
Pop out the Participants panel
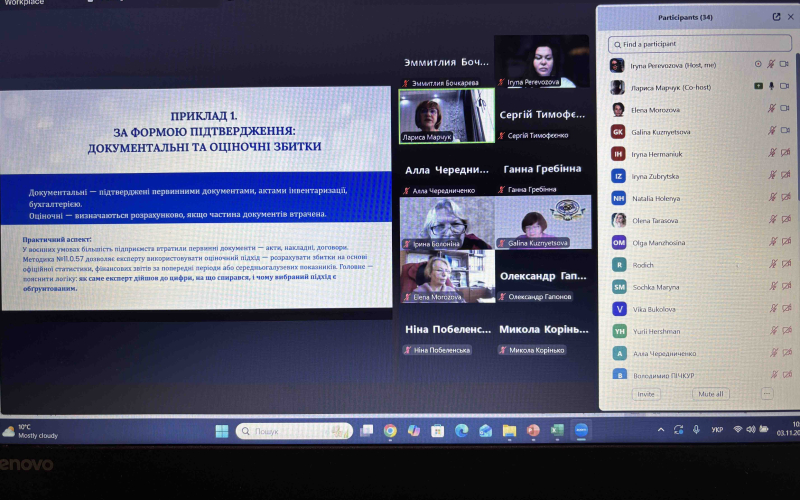[x=776, y=17]
